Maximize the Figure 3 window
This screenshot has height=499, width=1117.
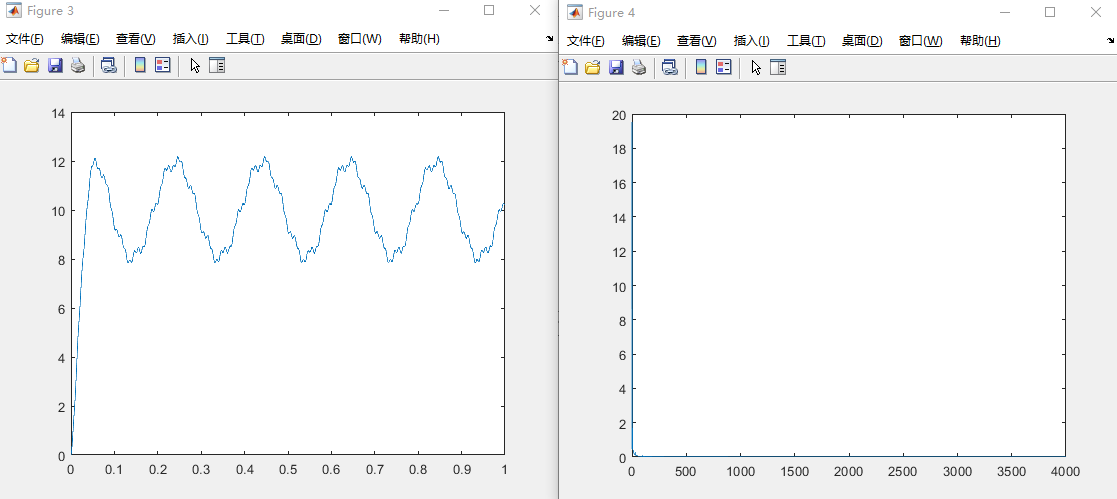pyautogui.click(x=489, y=10)
